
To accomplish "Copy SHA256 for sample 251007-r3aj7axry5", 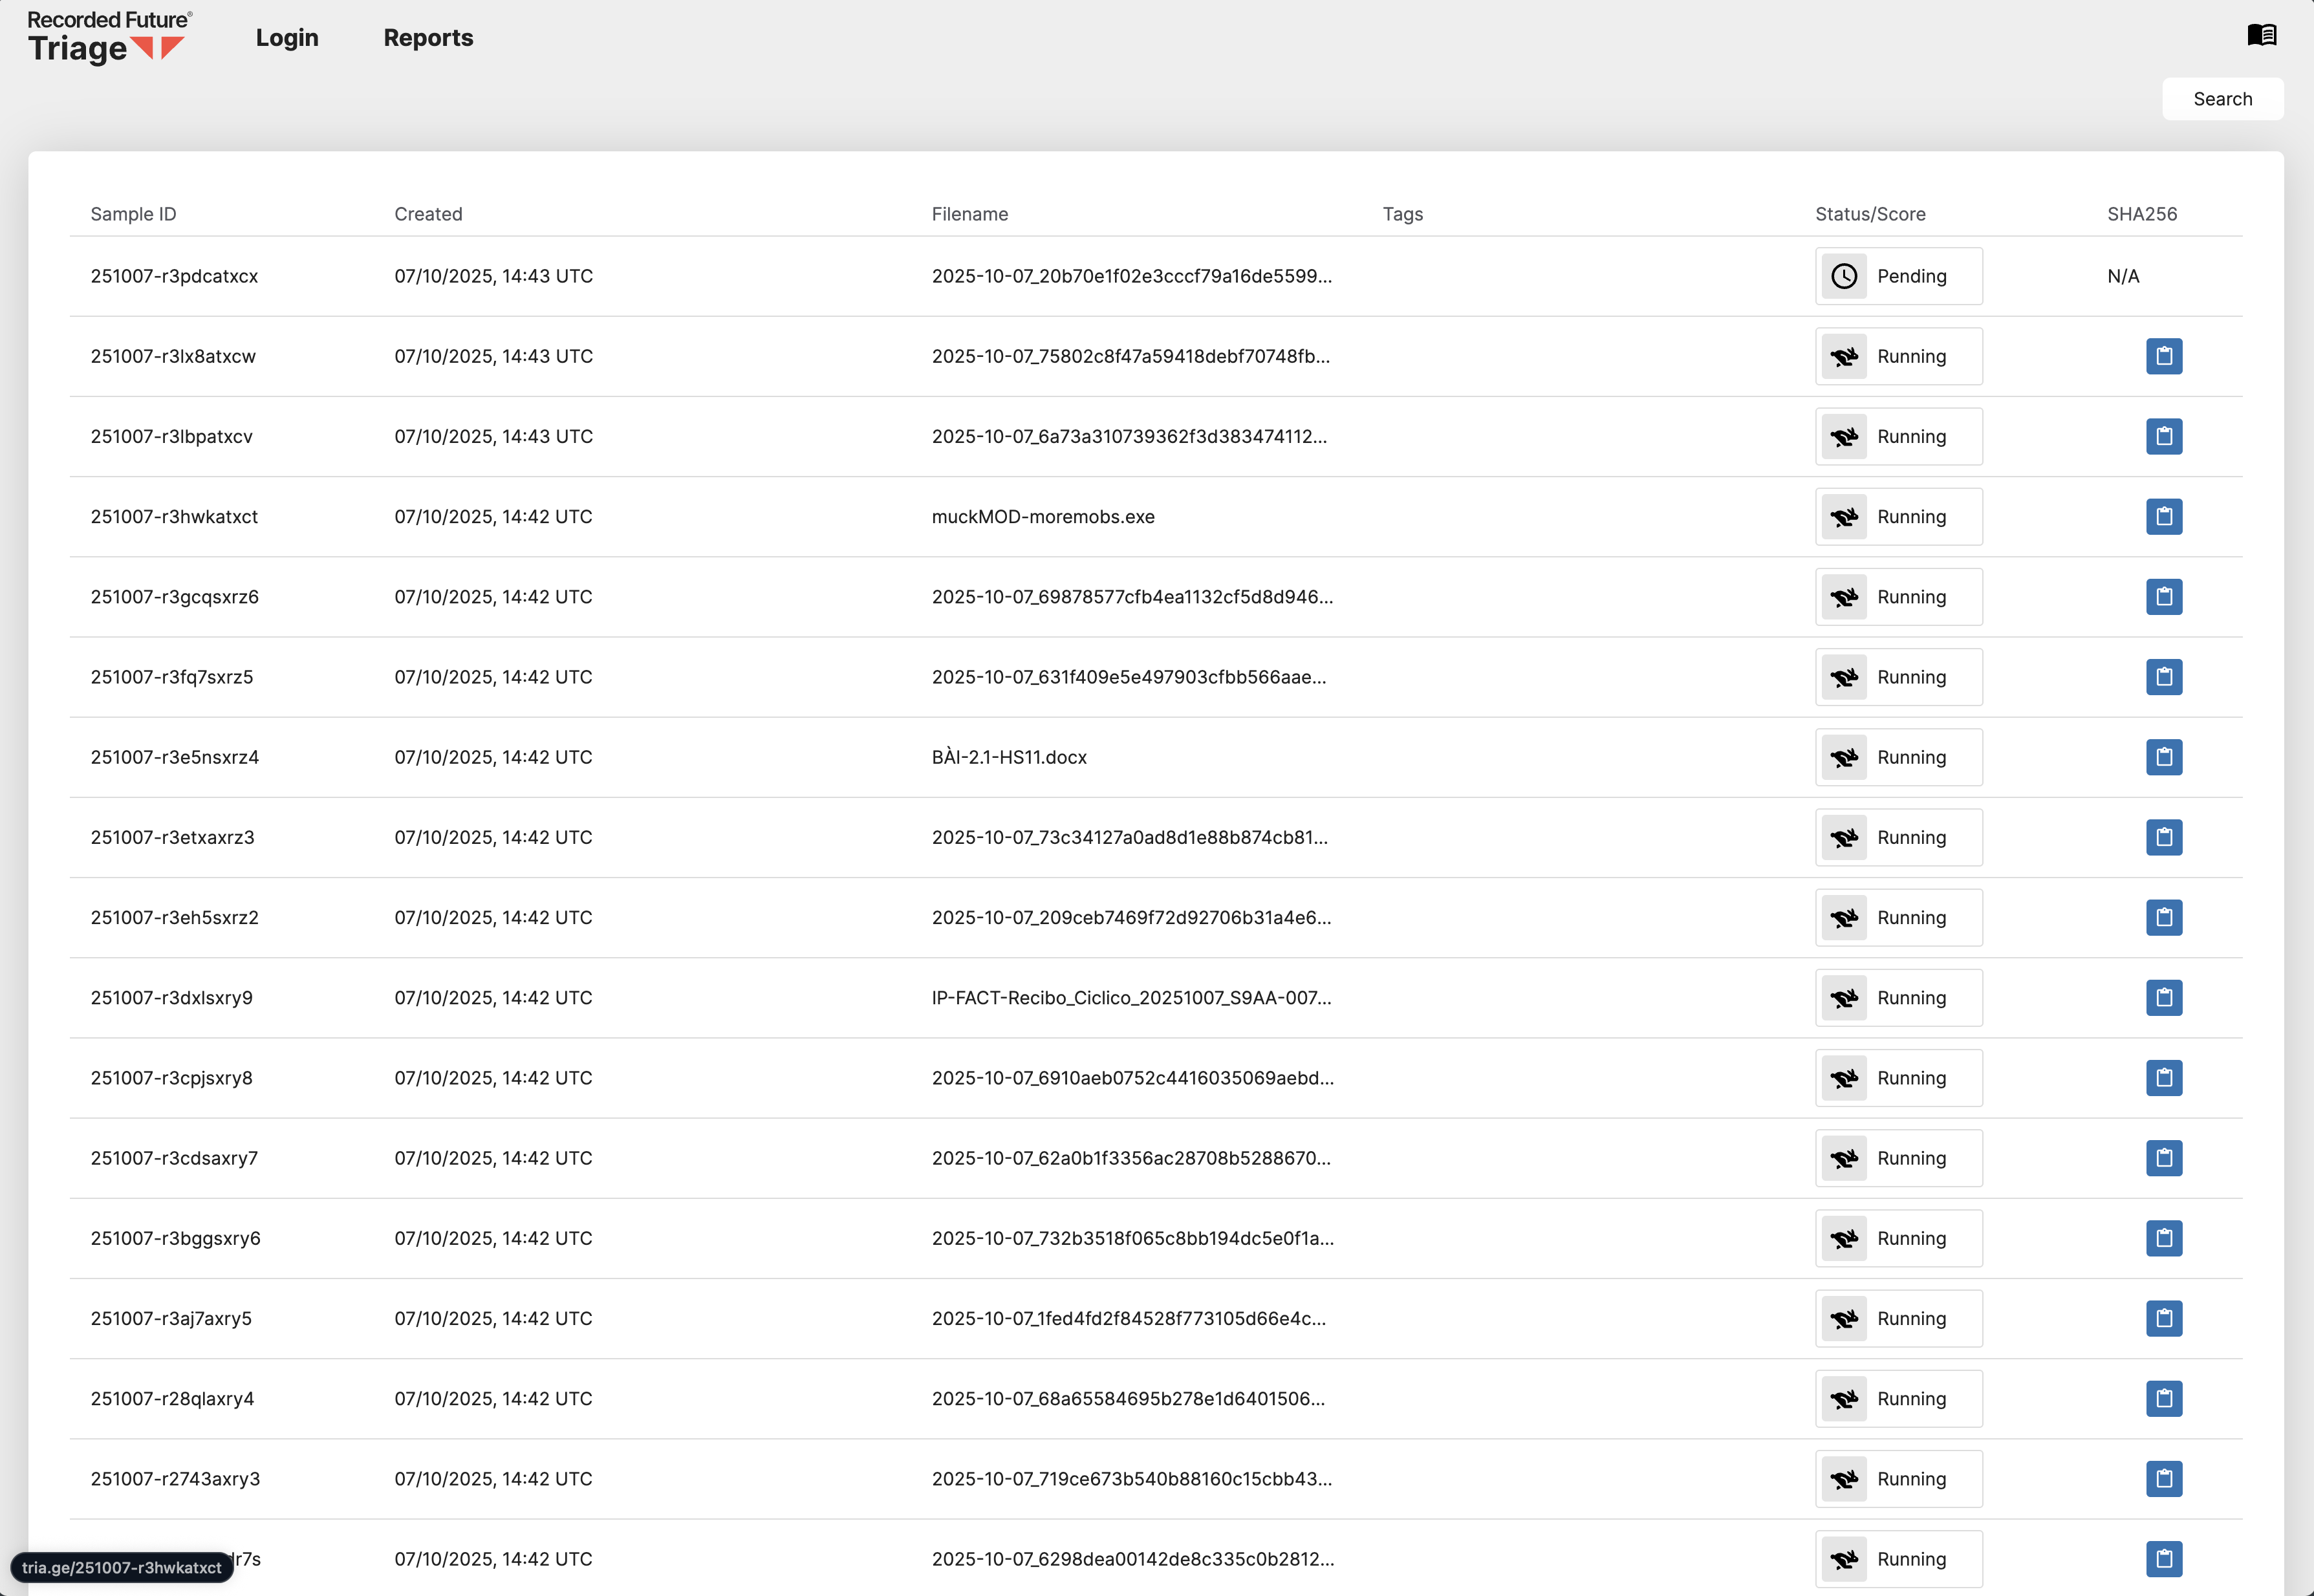I will pos(2163,1318).
